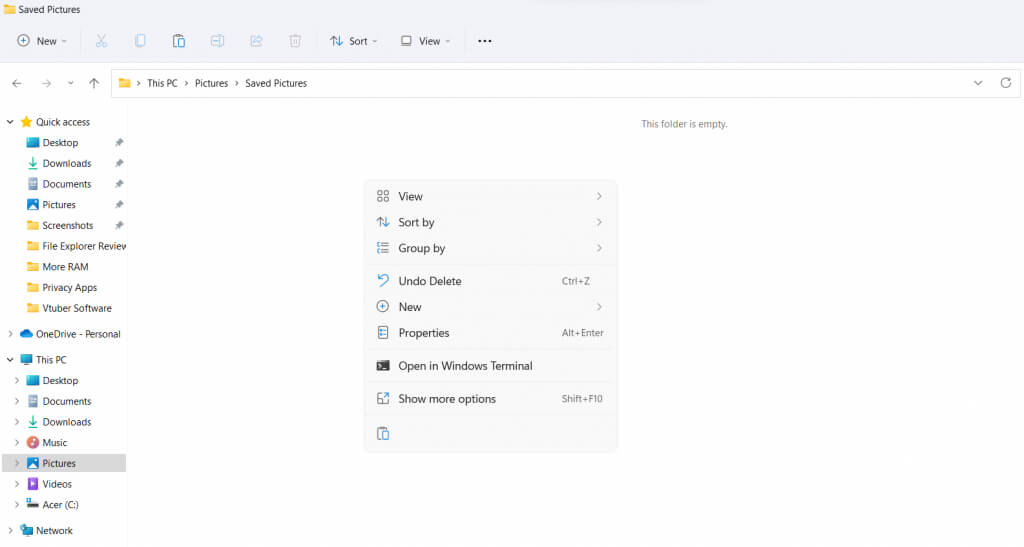Image resolution: width=1024 pixels, height=547 pixels.
Task: Open the New dropdown in toolbar
Action: pos(42,41)
